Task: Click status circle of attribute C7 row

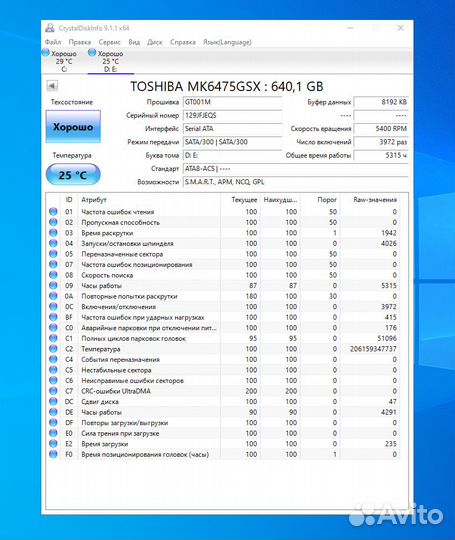Action: point(53,391)
